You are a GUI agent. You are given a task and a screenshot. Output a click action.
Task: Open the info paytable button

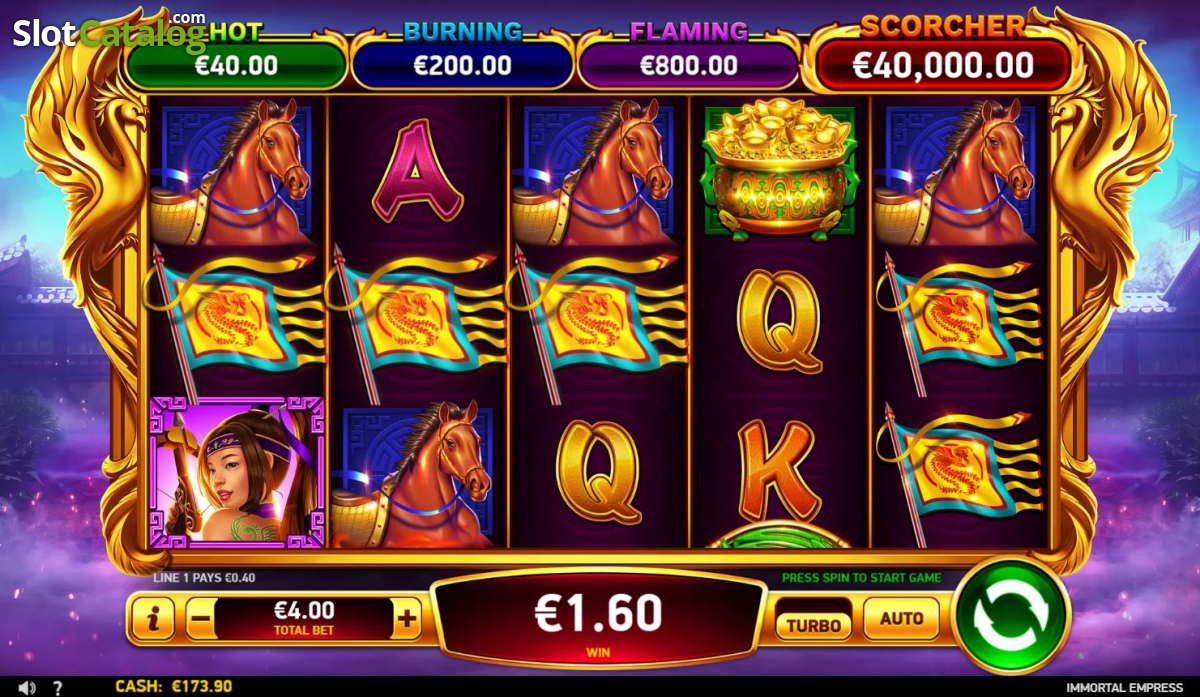tap(153, 620)
